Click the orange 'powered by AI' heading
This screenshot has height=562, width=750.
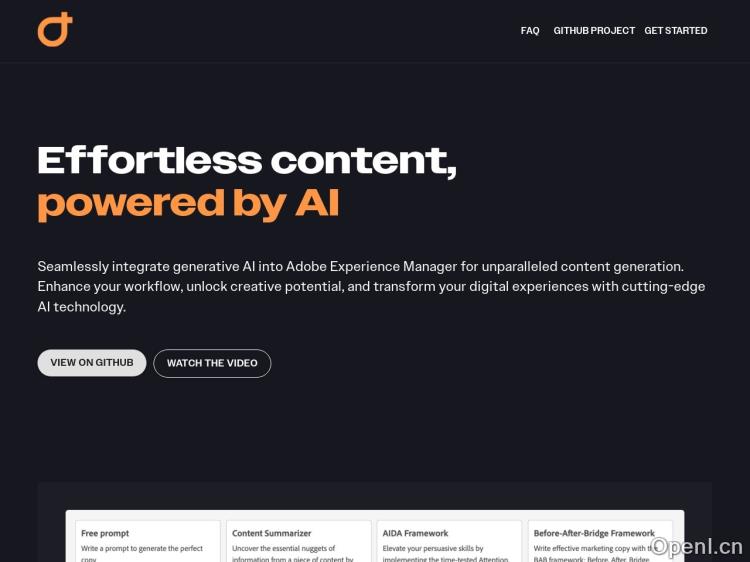click(x=188, y=203)
